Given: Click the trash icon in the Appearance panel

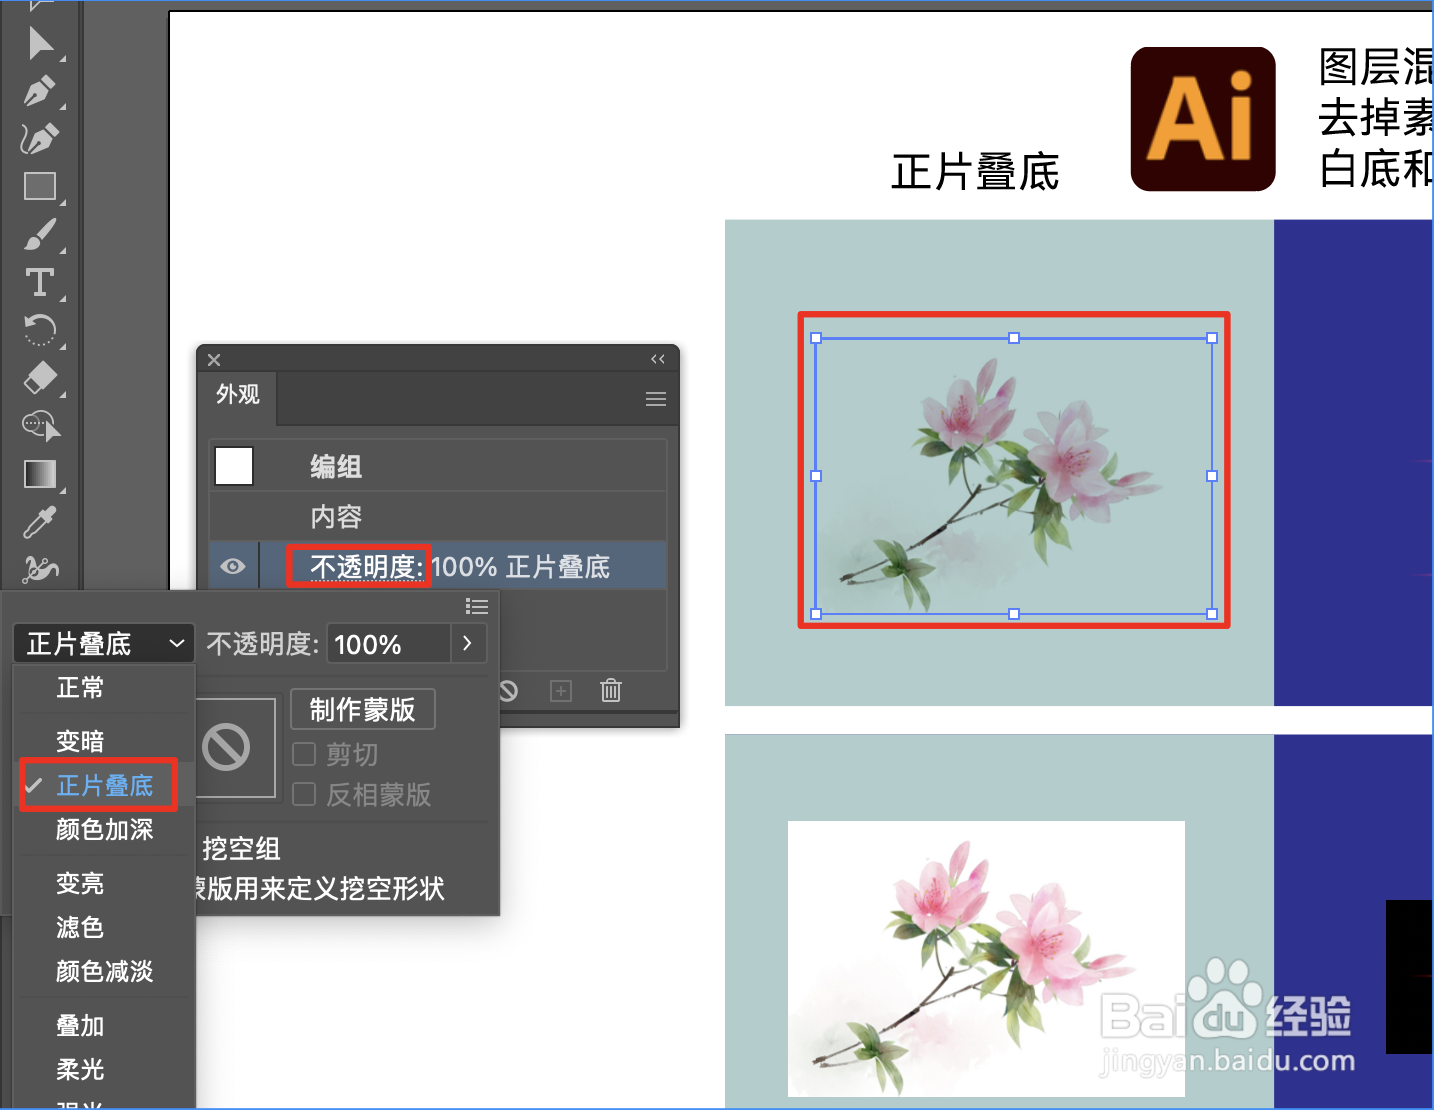Looking at the screenshot, I should click(611, 690).
